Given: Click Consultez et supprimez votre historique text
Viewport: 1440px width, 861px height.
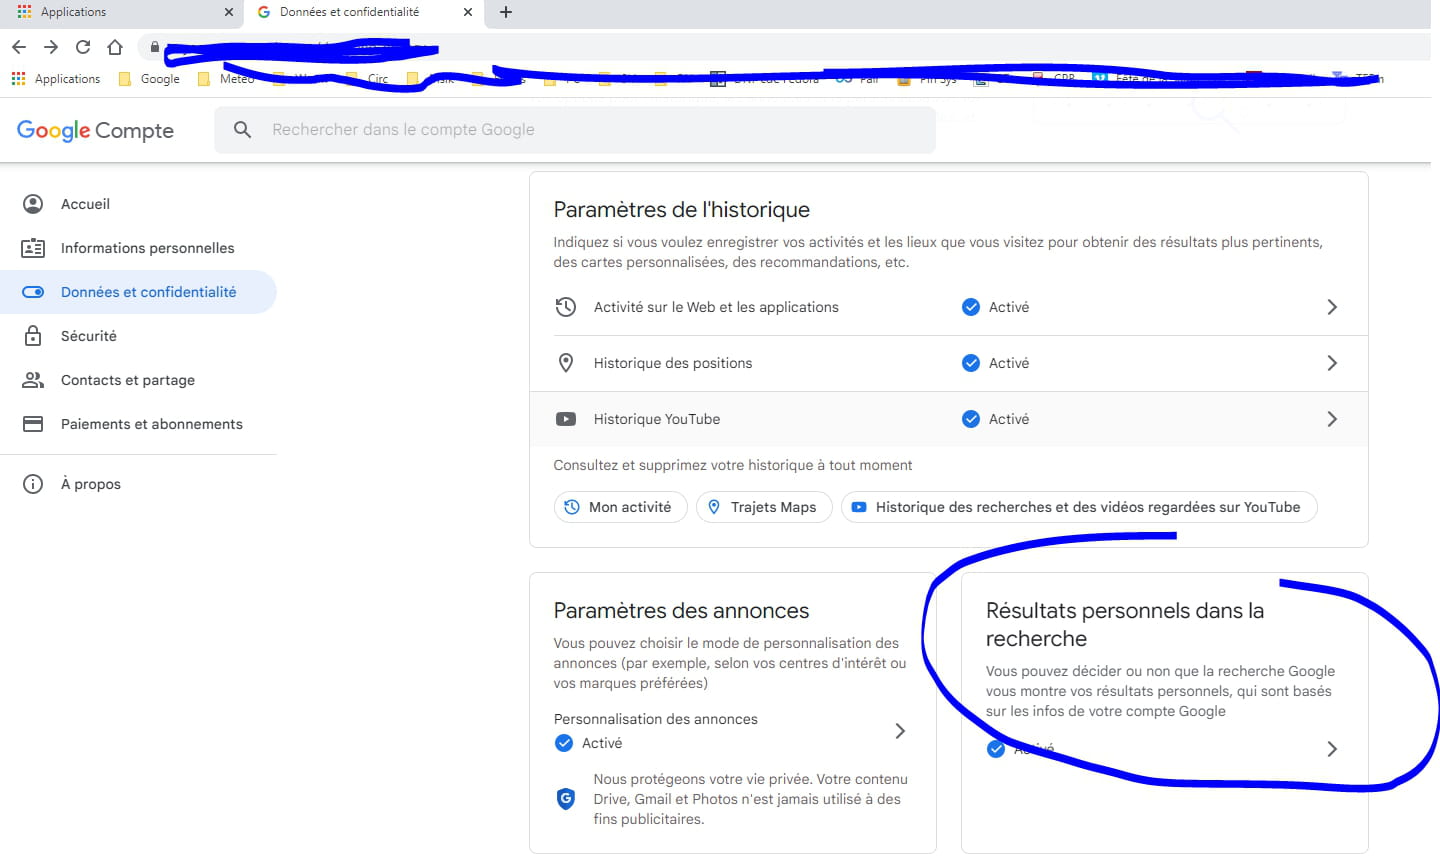Looking at the screenshot, I should pos(732,465).
